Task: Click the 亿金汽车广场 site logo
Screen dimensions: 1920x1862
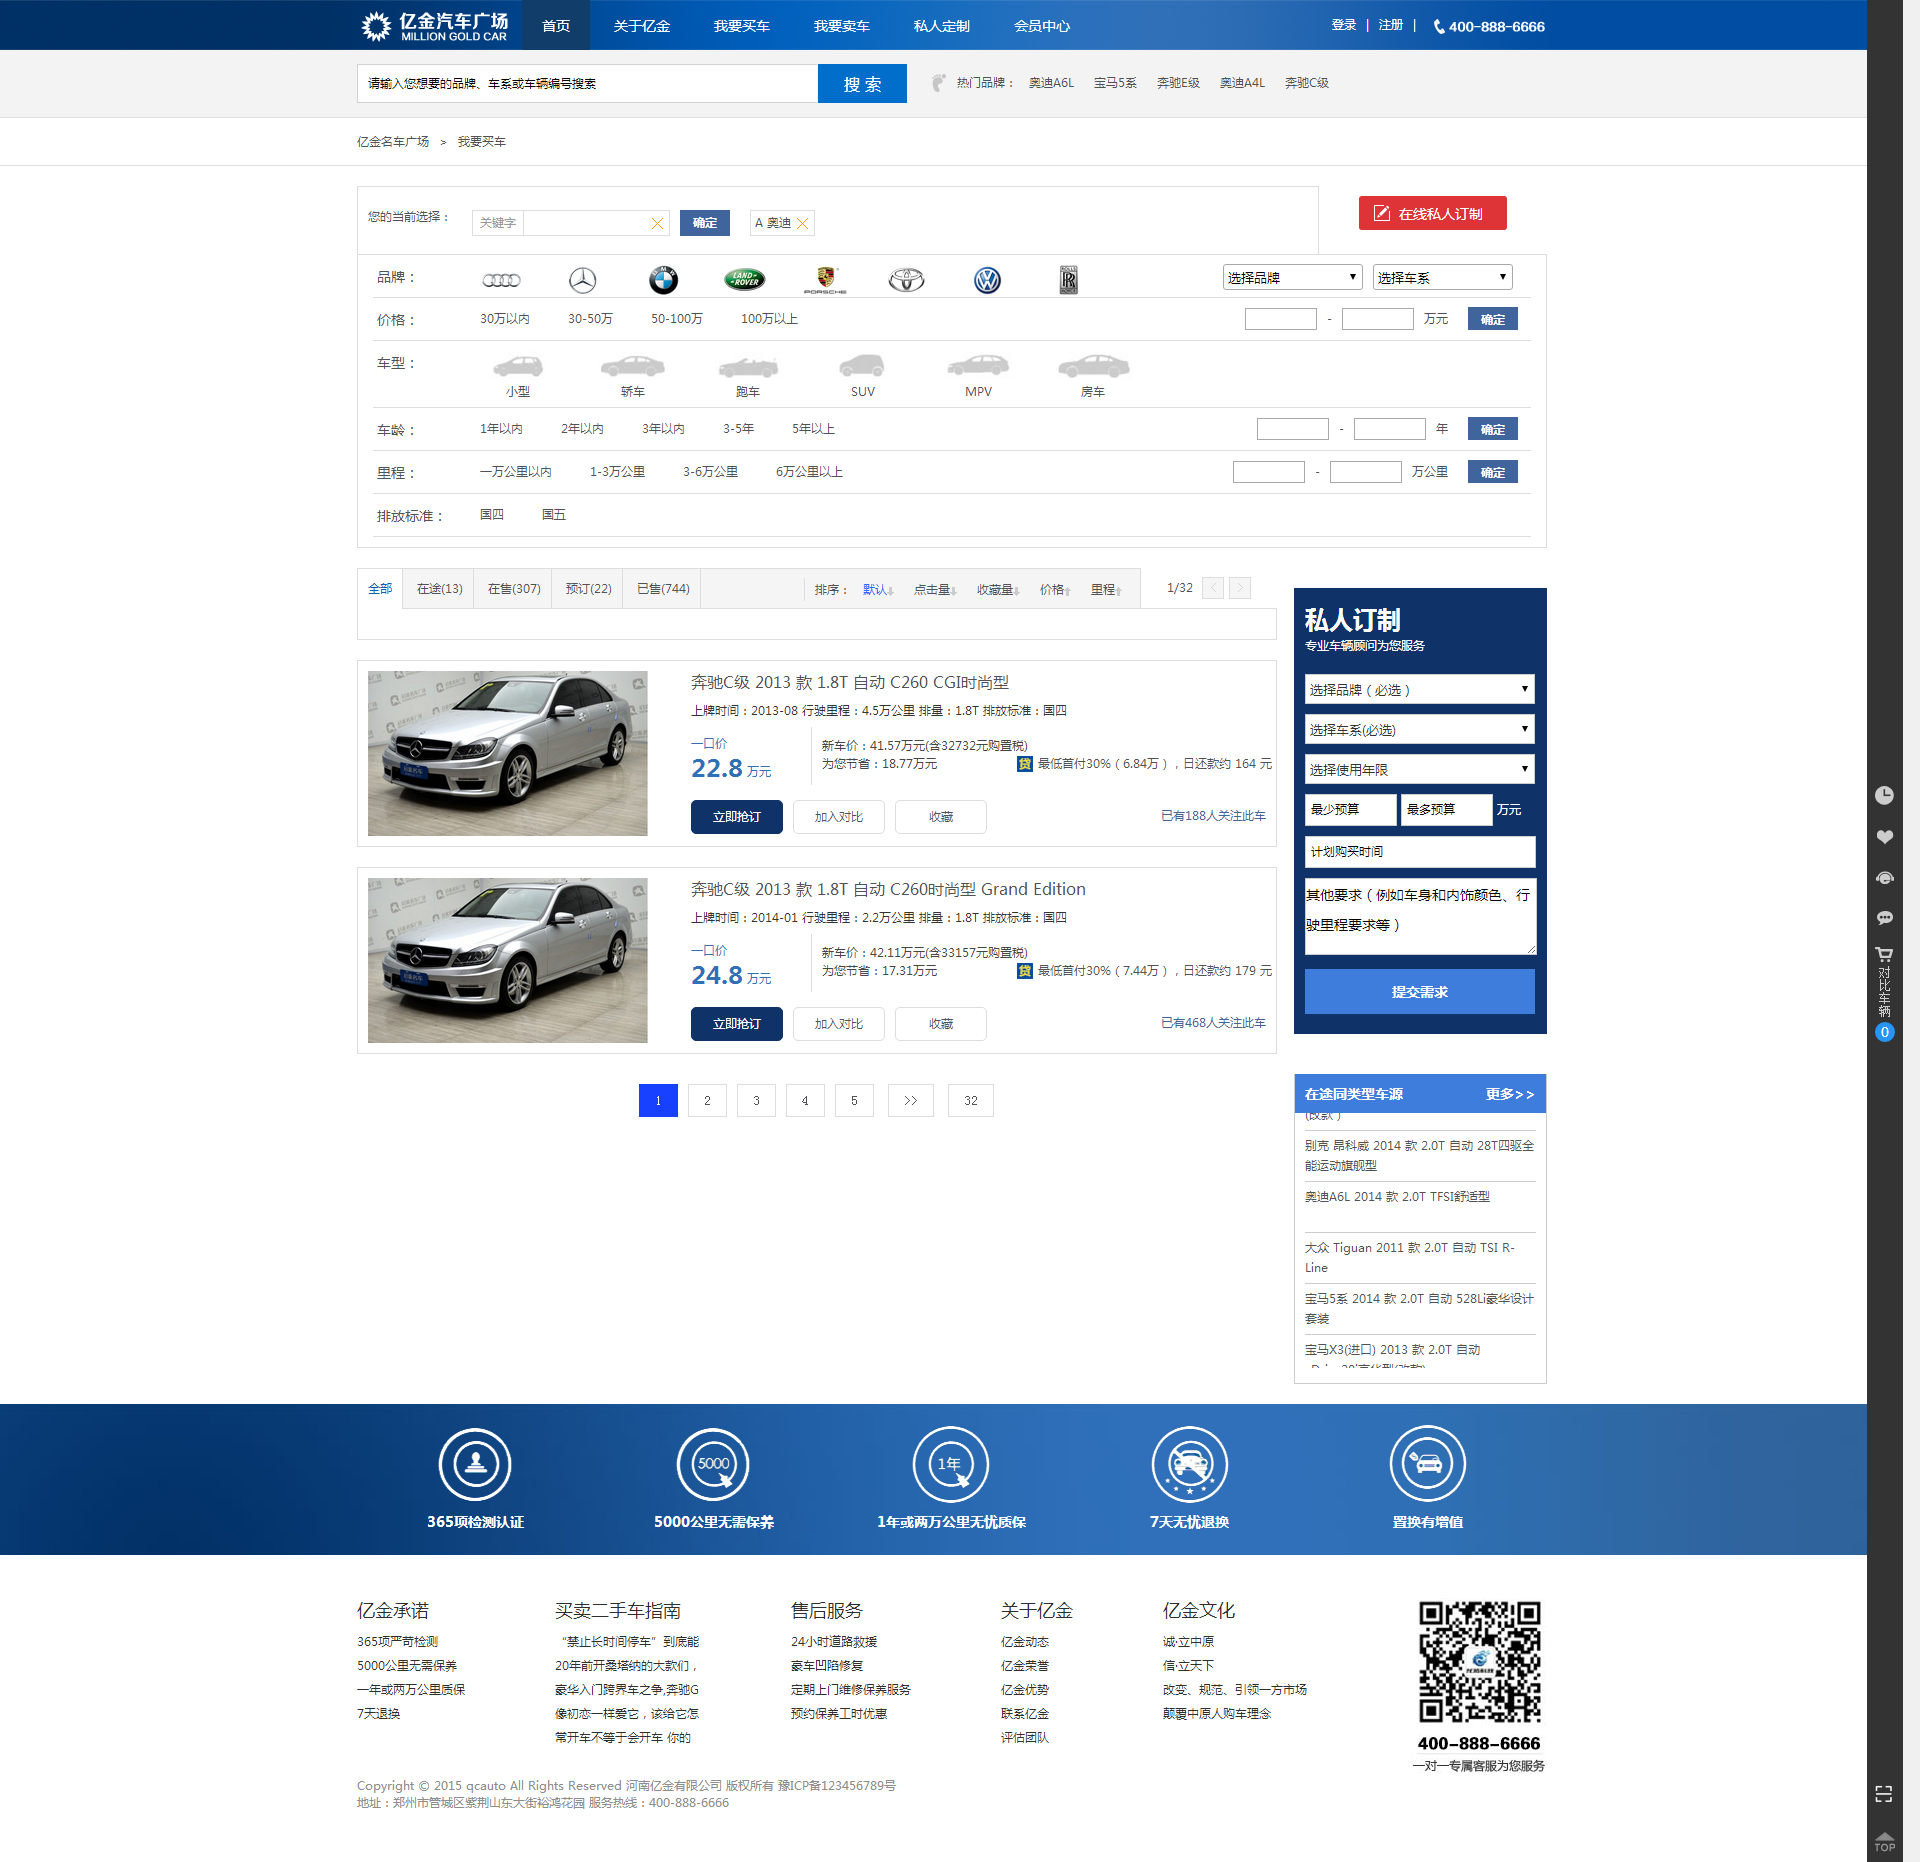Action: (435, 26)
